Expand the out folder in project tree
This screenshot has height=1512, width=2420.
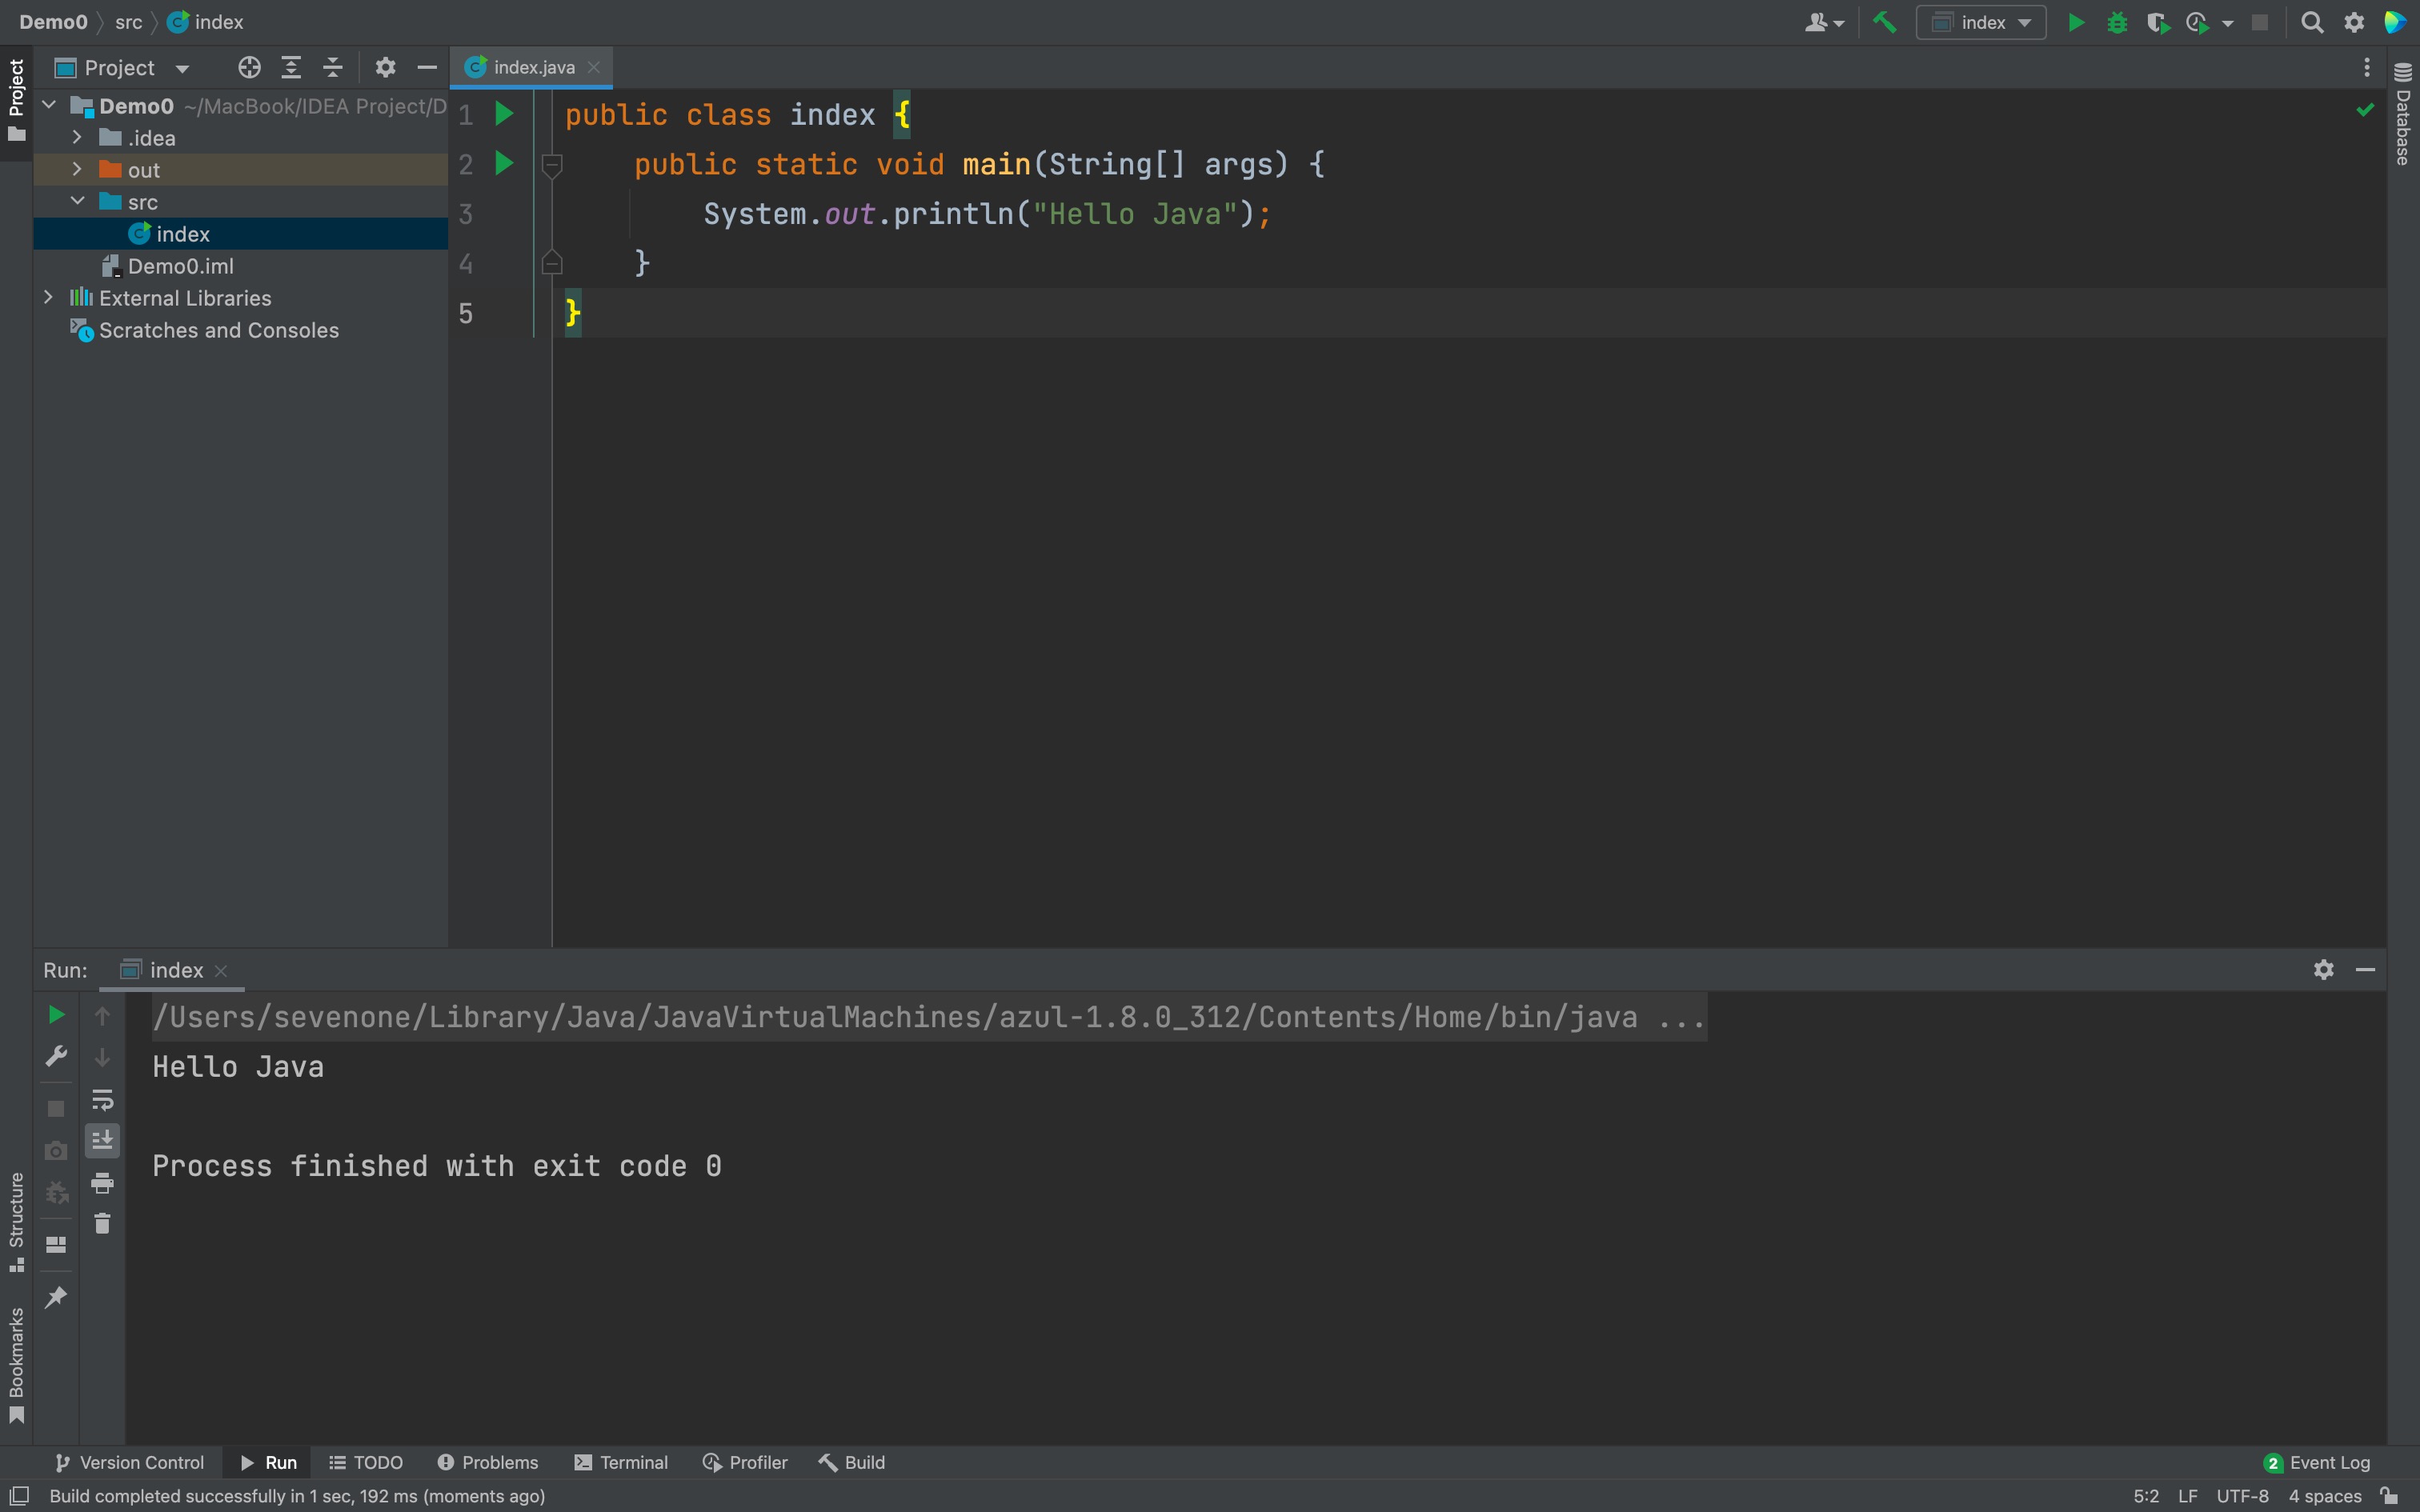pos(77,170)
